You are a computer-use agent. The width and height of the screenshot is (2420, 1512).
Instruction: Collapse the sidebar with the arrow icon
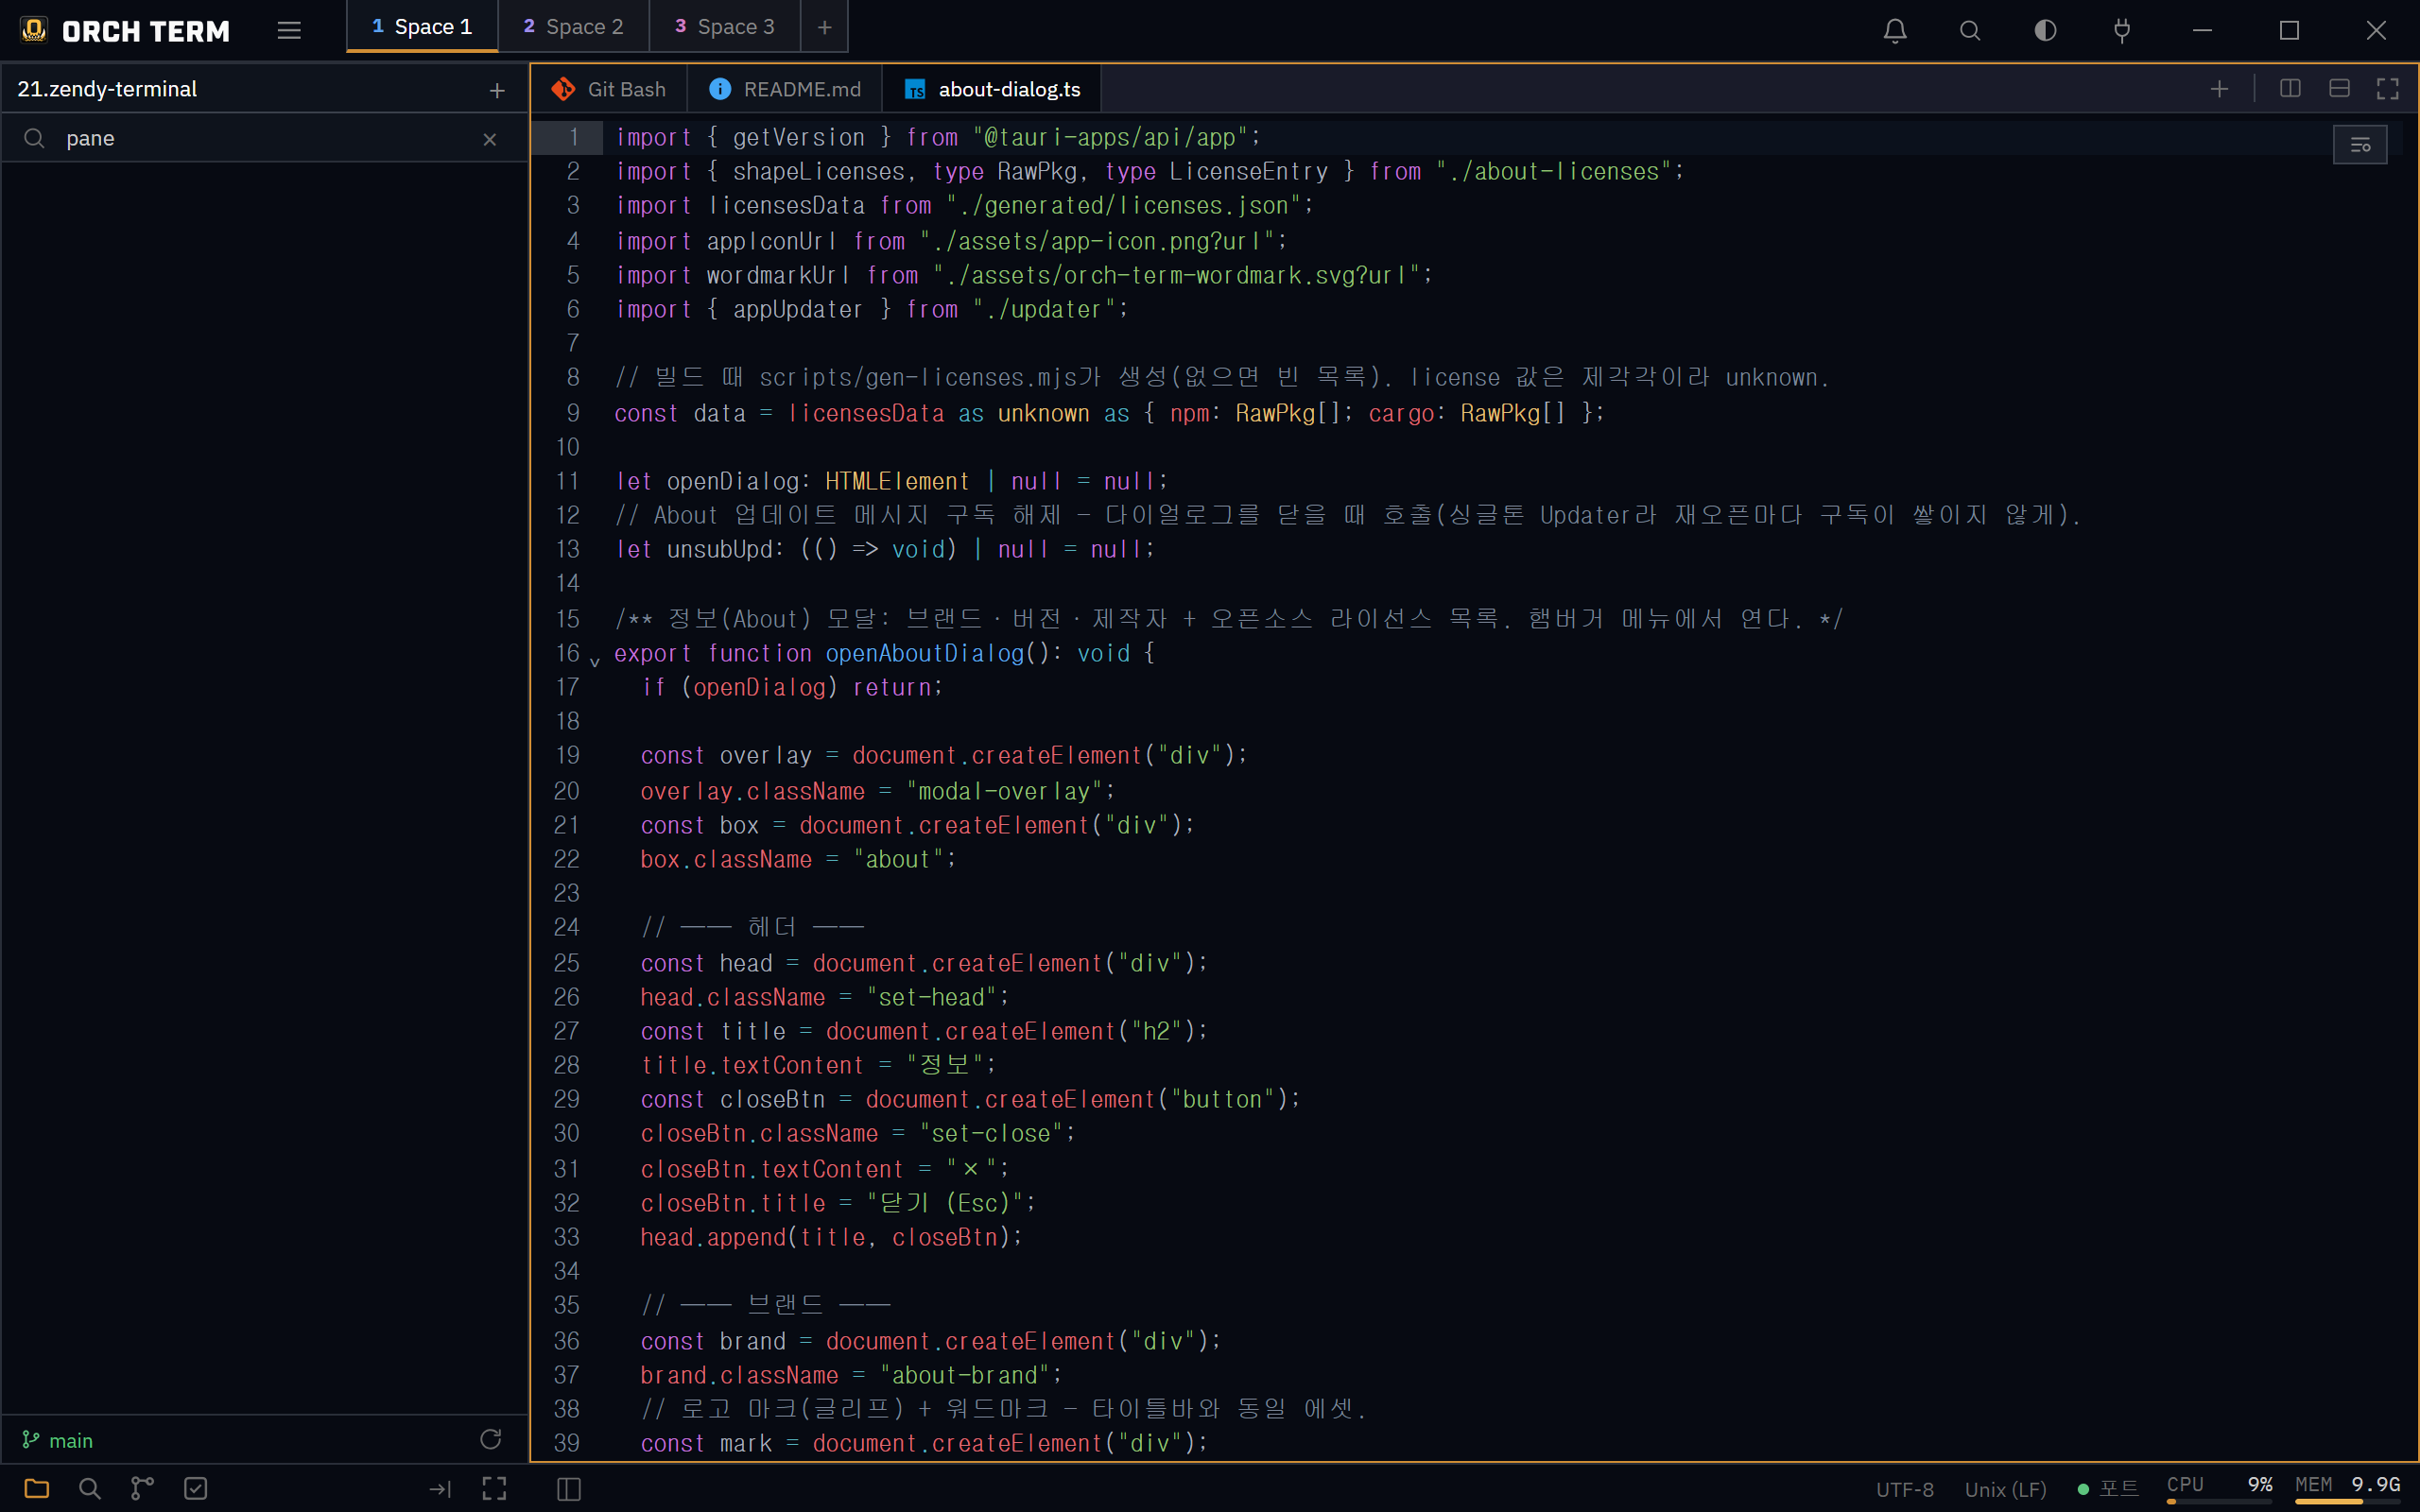click(x=440, y=1489)
